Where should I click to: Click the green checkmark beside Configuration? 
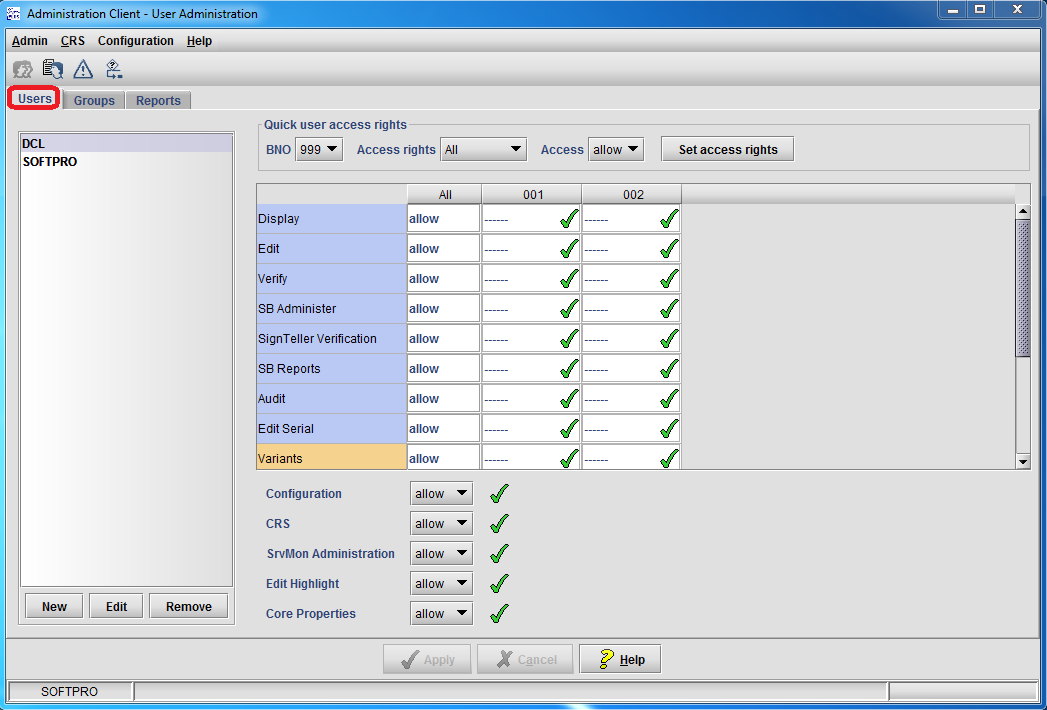coord(499,493)
